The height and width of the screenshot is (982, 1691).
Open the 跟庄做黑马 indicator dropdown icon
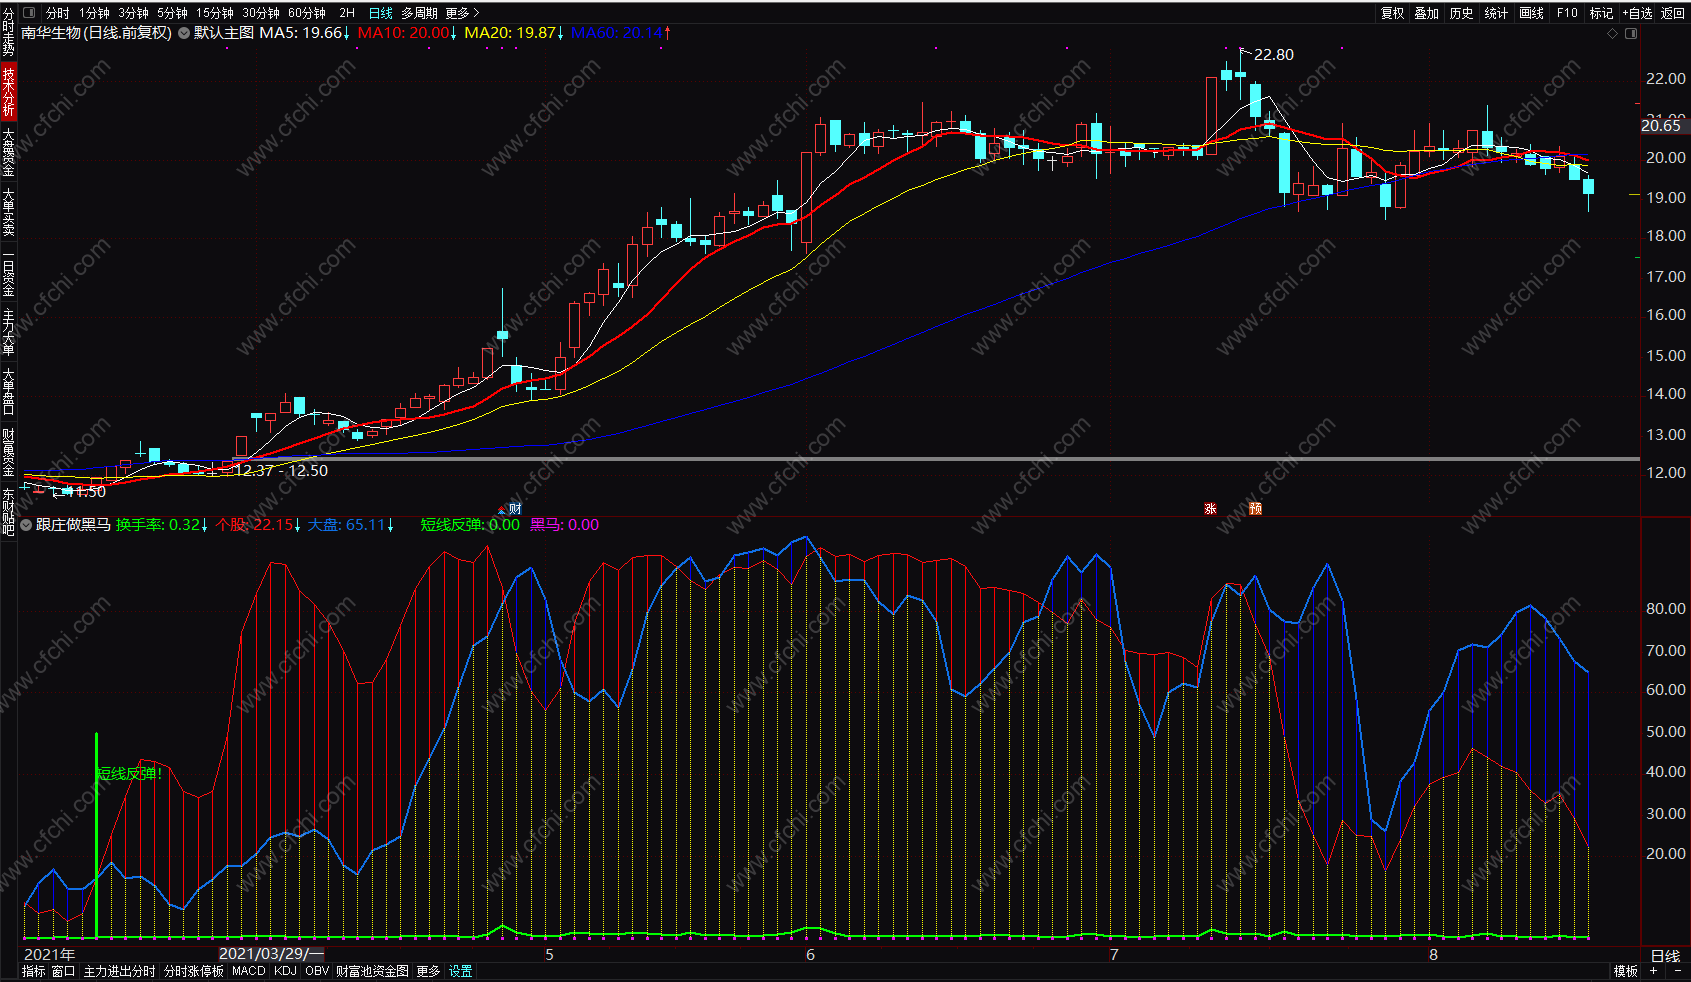click(x=26, y=525)
